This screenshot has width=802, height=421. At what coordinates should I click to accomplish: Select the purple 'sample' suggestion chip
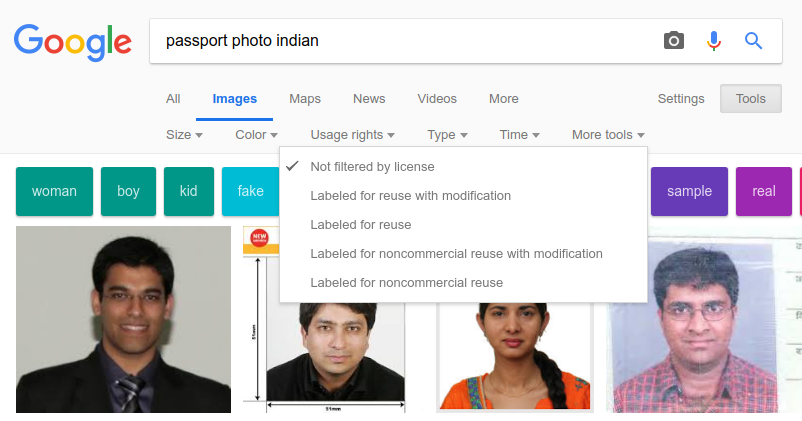[x=689, y=191]
